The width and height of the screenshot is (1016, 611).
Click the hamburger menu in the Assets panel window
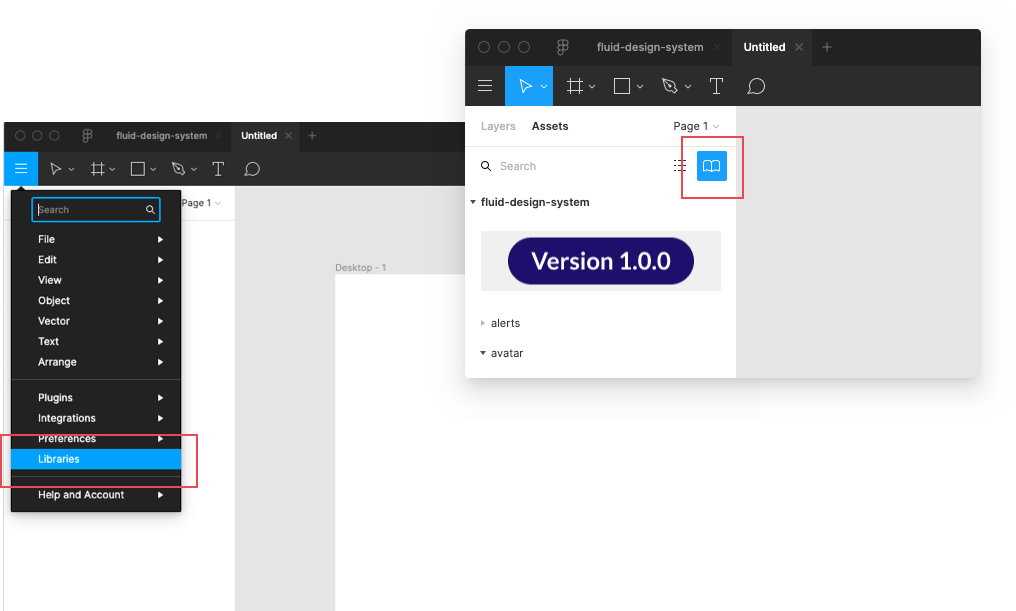[485, 87]
